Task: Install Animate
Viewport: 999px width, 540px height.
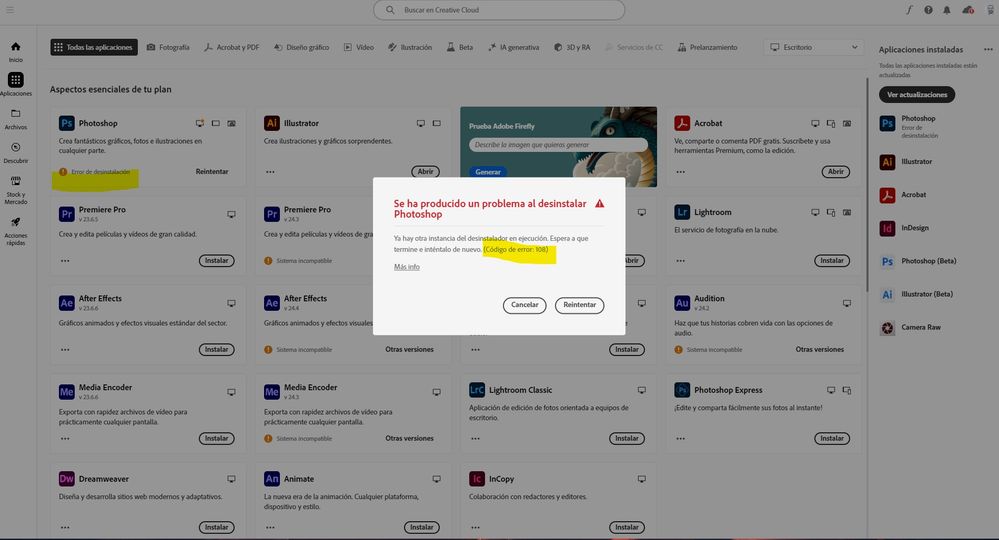Action: (421, 527)
